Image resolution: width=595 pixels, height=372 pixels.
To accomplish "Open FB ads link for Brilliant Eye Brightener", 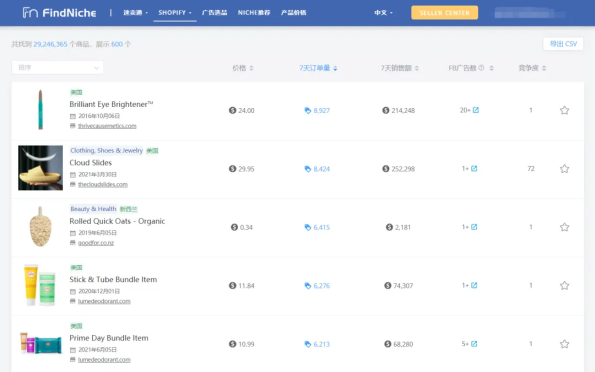I will pos(475,110).
